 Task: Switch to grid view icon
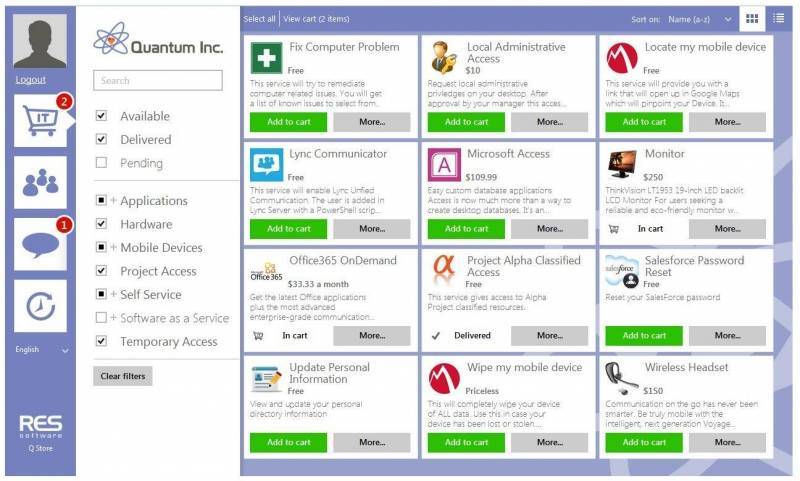752,19
